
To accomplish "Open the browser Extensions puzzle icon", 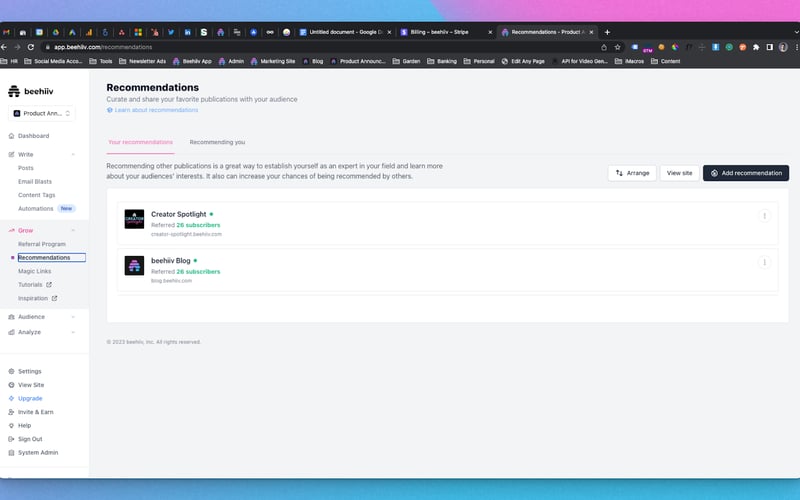I will [756, 47].
